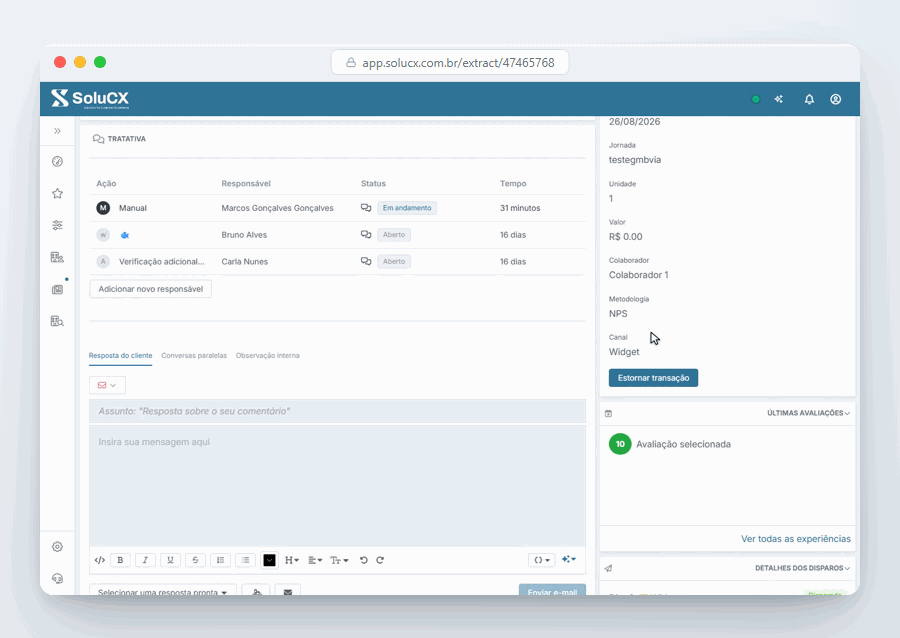Viewport: 900px width, 638px height.
Task: Redo the last edit in editor
Action: pos(380,560)
